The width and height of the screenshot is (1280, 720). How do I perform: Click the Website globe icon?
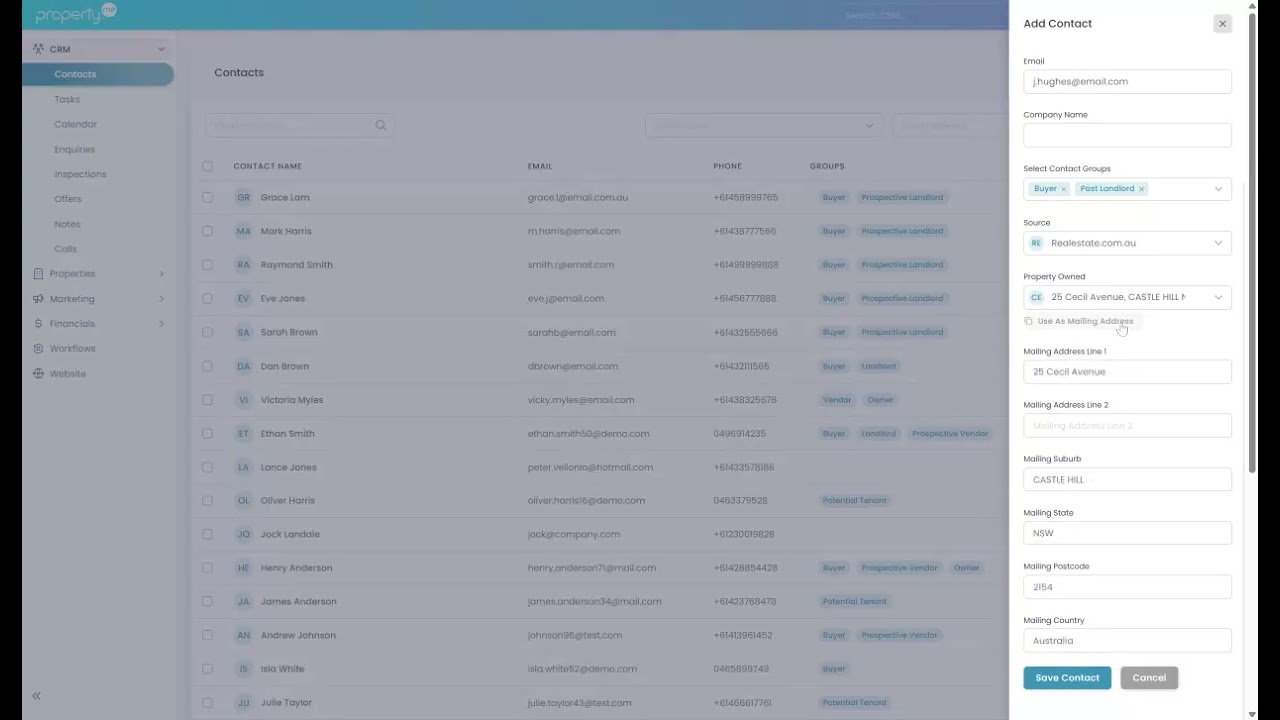tap(38, 374)
